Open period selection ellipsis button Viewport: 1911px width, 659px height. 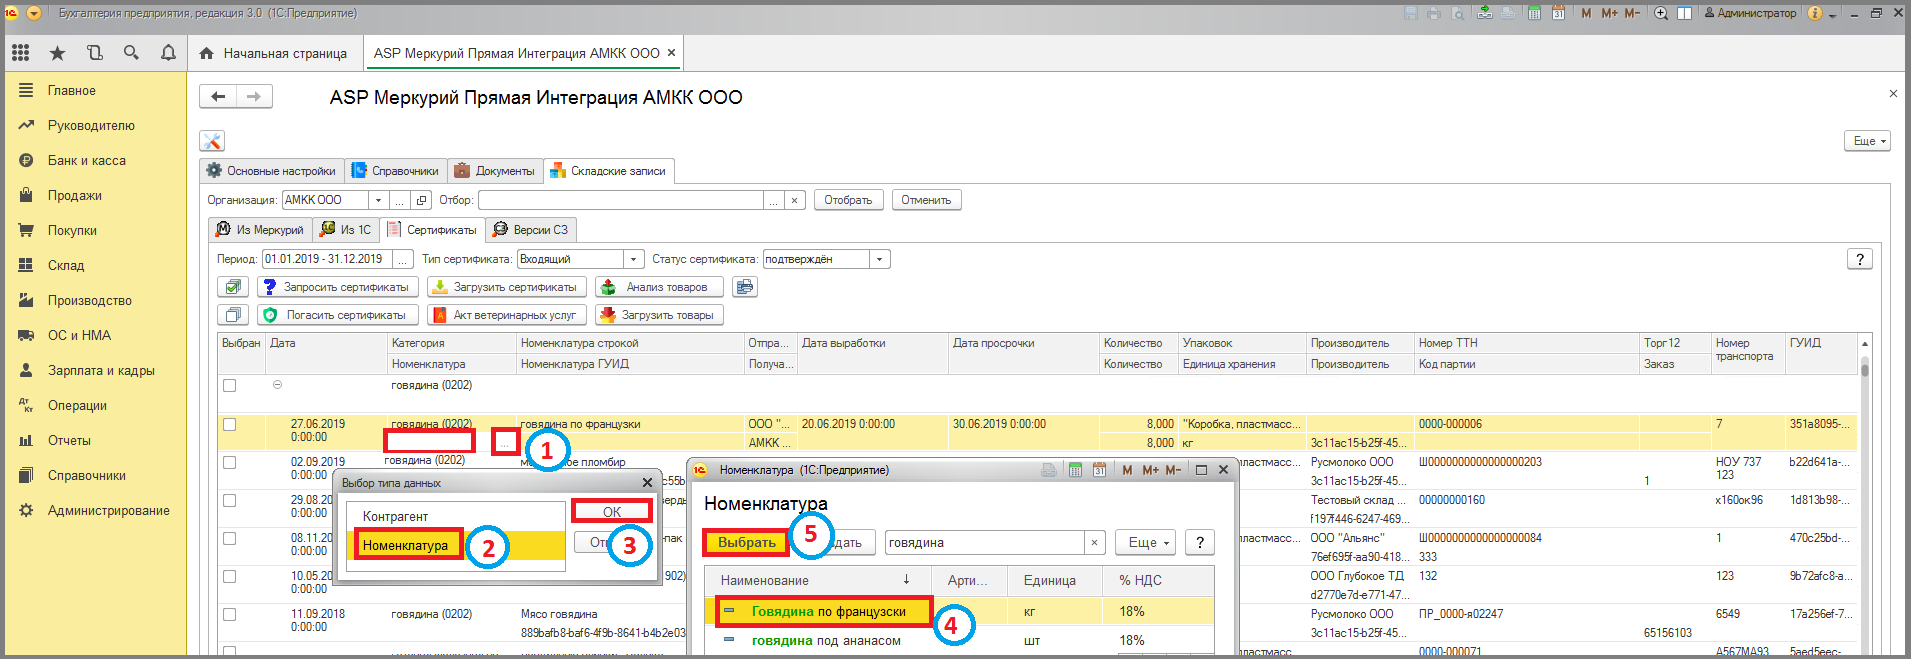tap(403, 259)
